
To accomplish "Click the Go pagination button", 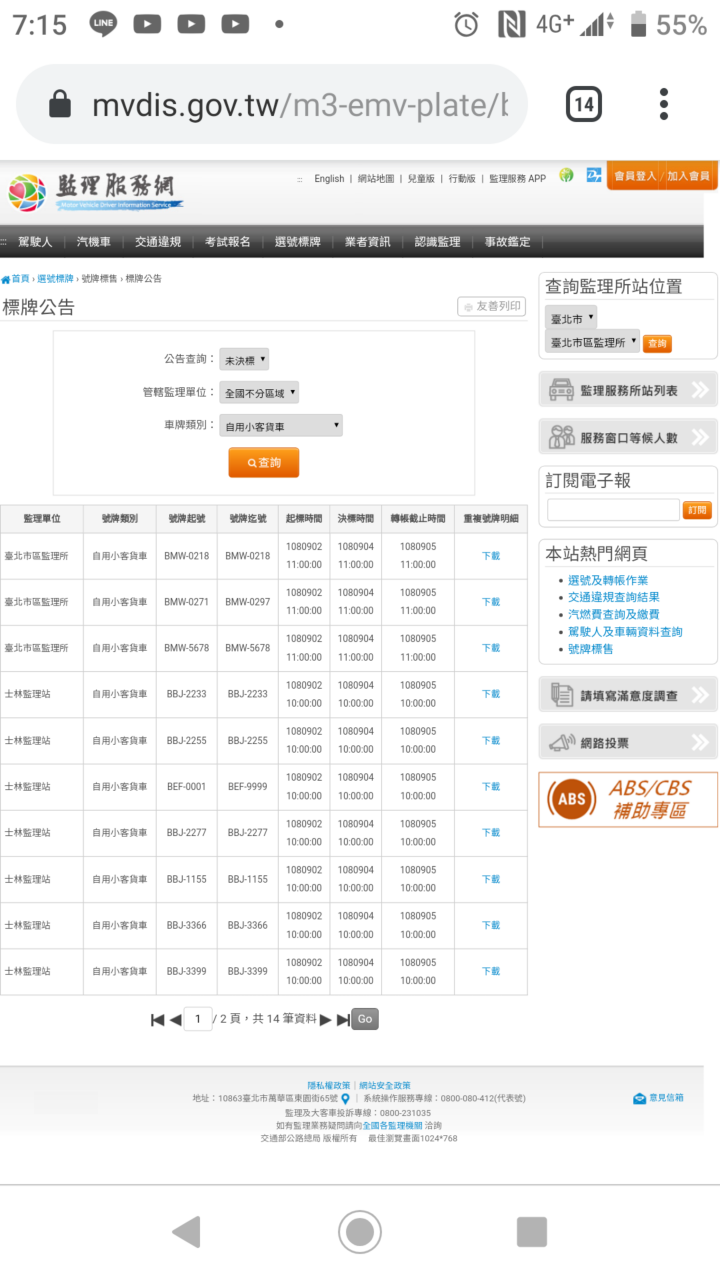I will (365, 1019).
